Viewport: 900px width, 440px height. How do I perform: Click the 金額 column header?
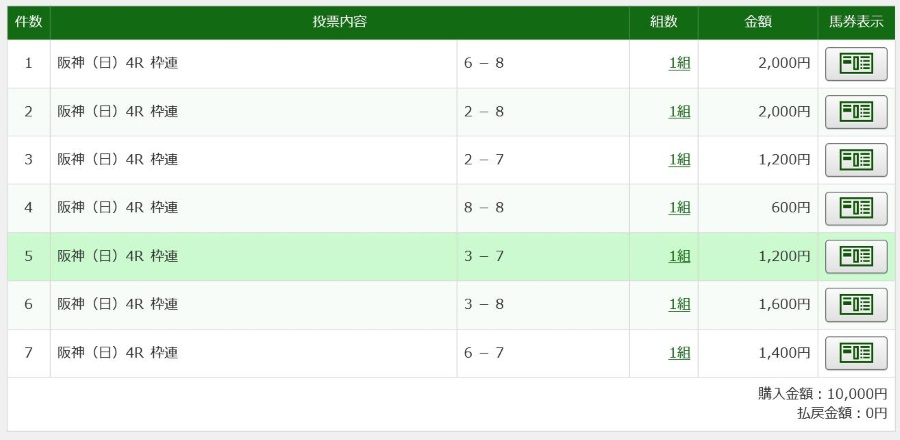758,22
